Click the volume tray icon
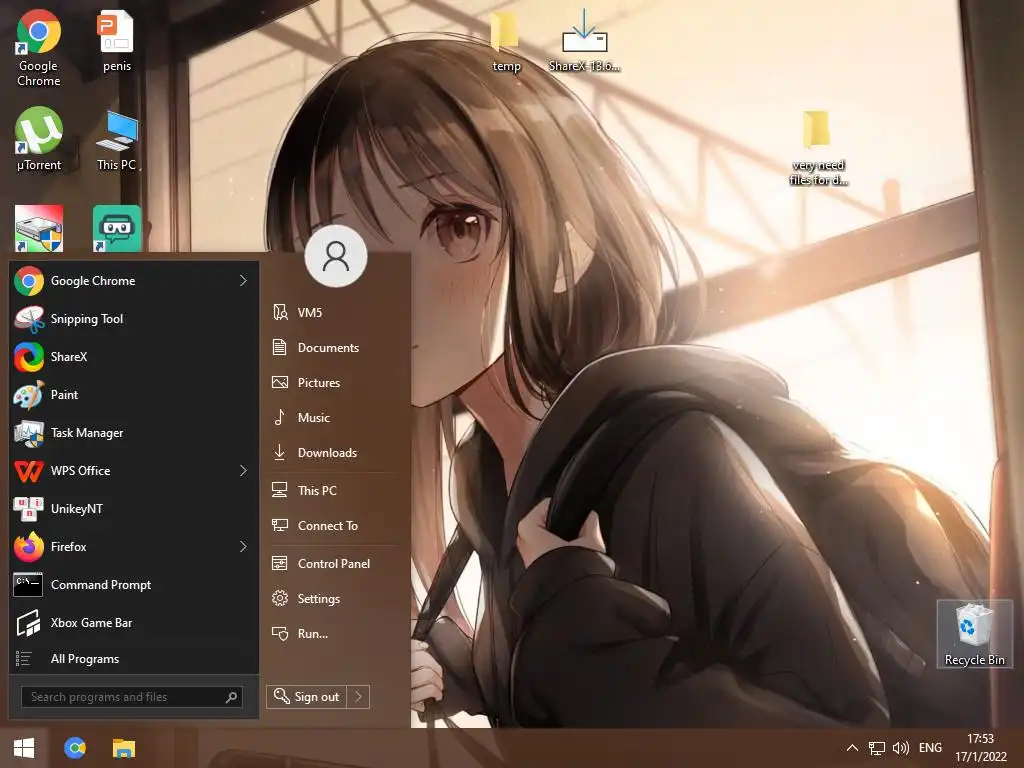Viewport: 1024px width, 768px height. (x=901, y=748)
